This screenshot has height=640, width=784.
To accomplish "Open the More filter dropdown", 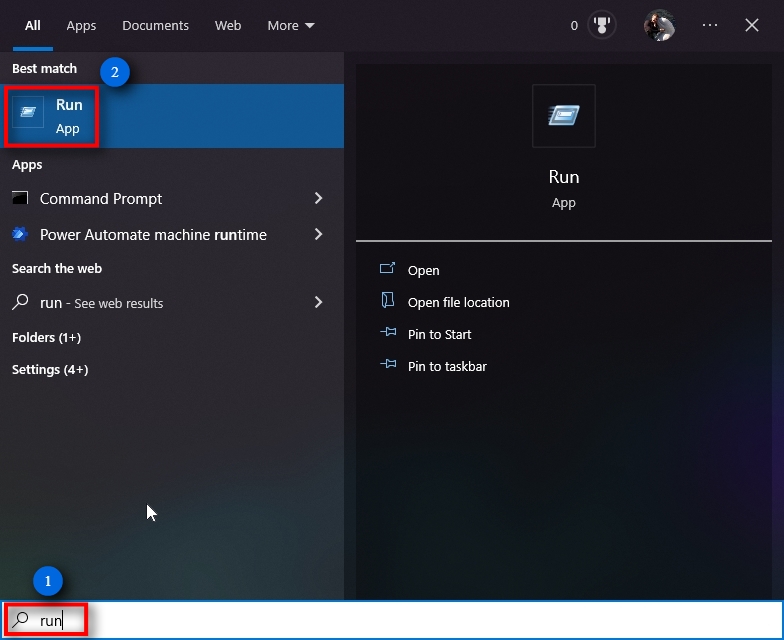I will point(290,26).
